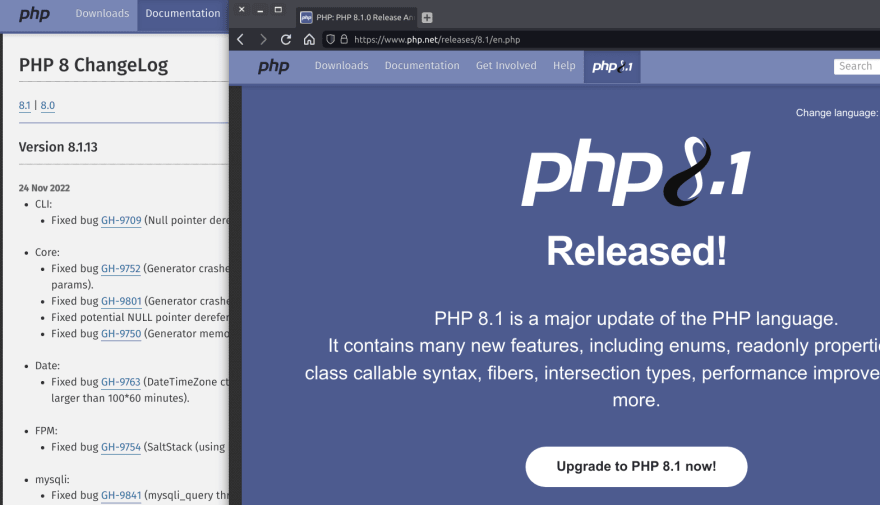The width and height of the screenshot is (880, 505).
Task: Open bug GH-9801 link
Action: 121,301
